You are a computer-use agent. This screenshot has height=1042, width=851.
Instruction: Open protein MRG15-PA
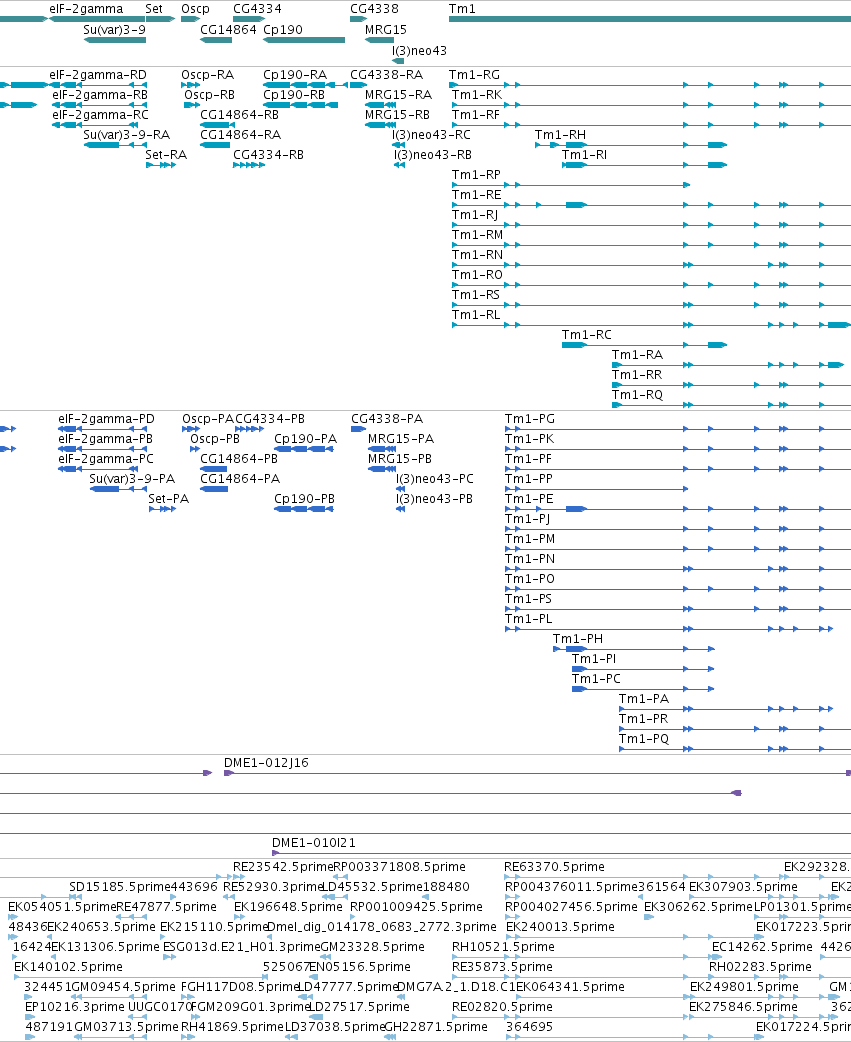[x=401, y=439]
